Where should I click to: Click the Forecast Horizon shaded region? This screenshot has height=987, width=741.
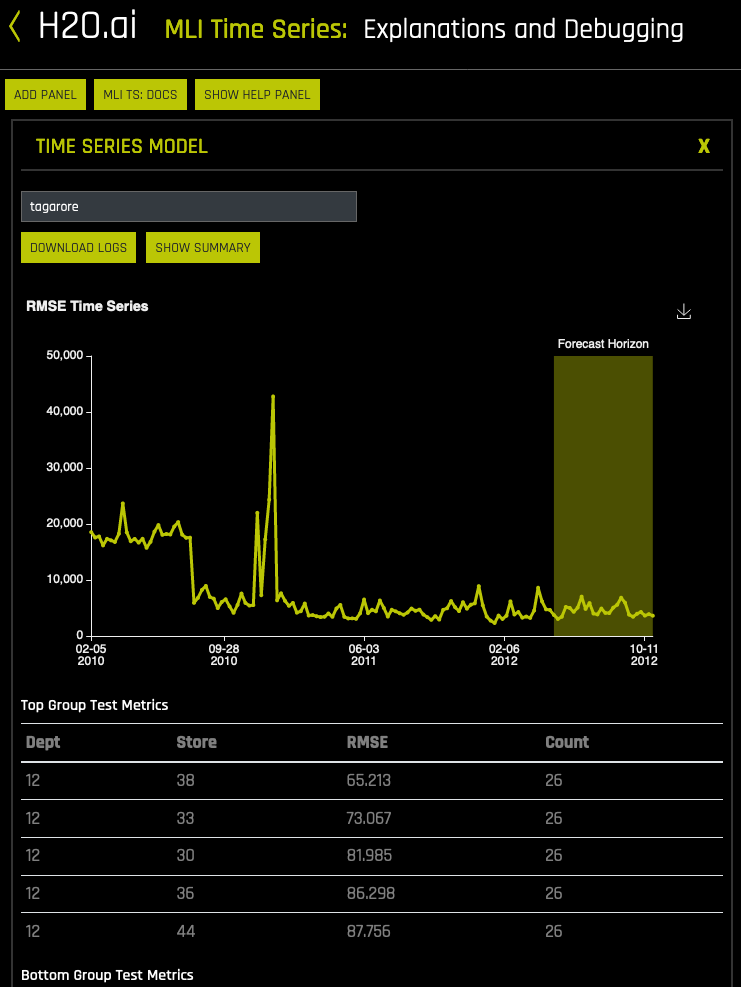(x=603, y=496)
